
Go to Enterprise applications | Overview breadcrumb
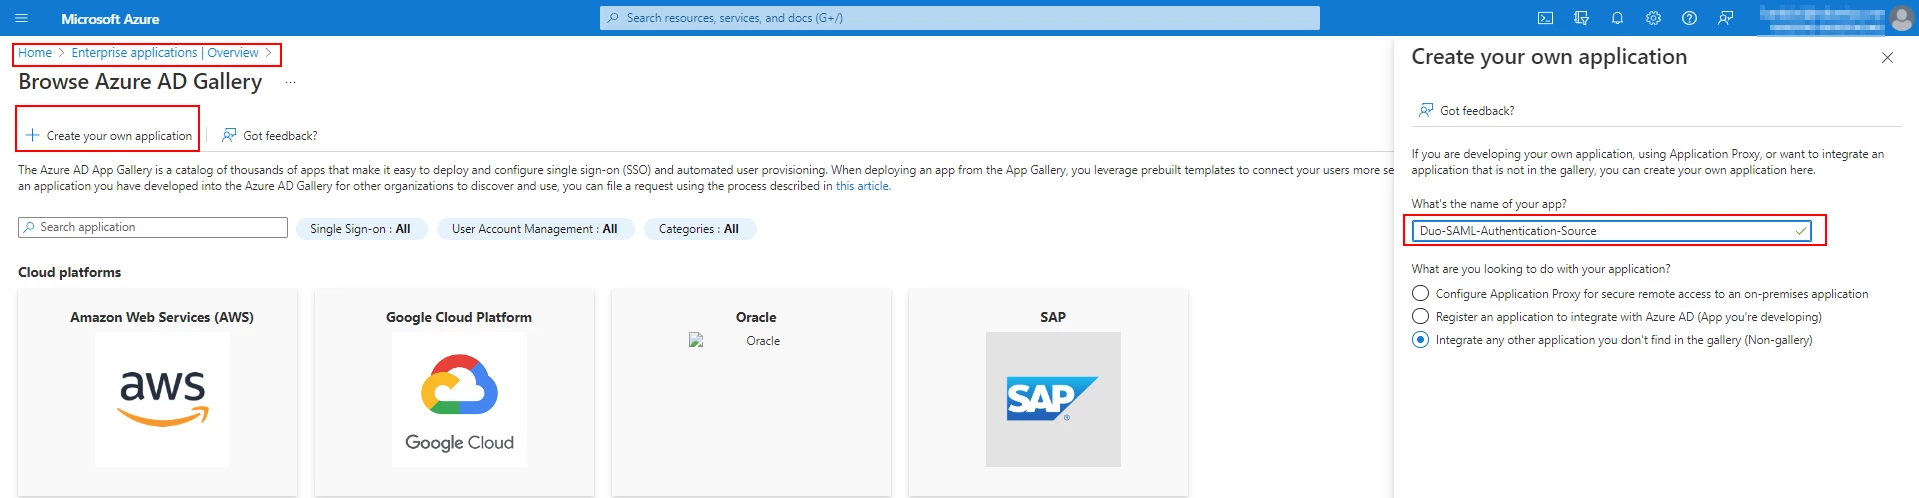[165, 53]
